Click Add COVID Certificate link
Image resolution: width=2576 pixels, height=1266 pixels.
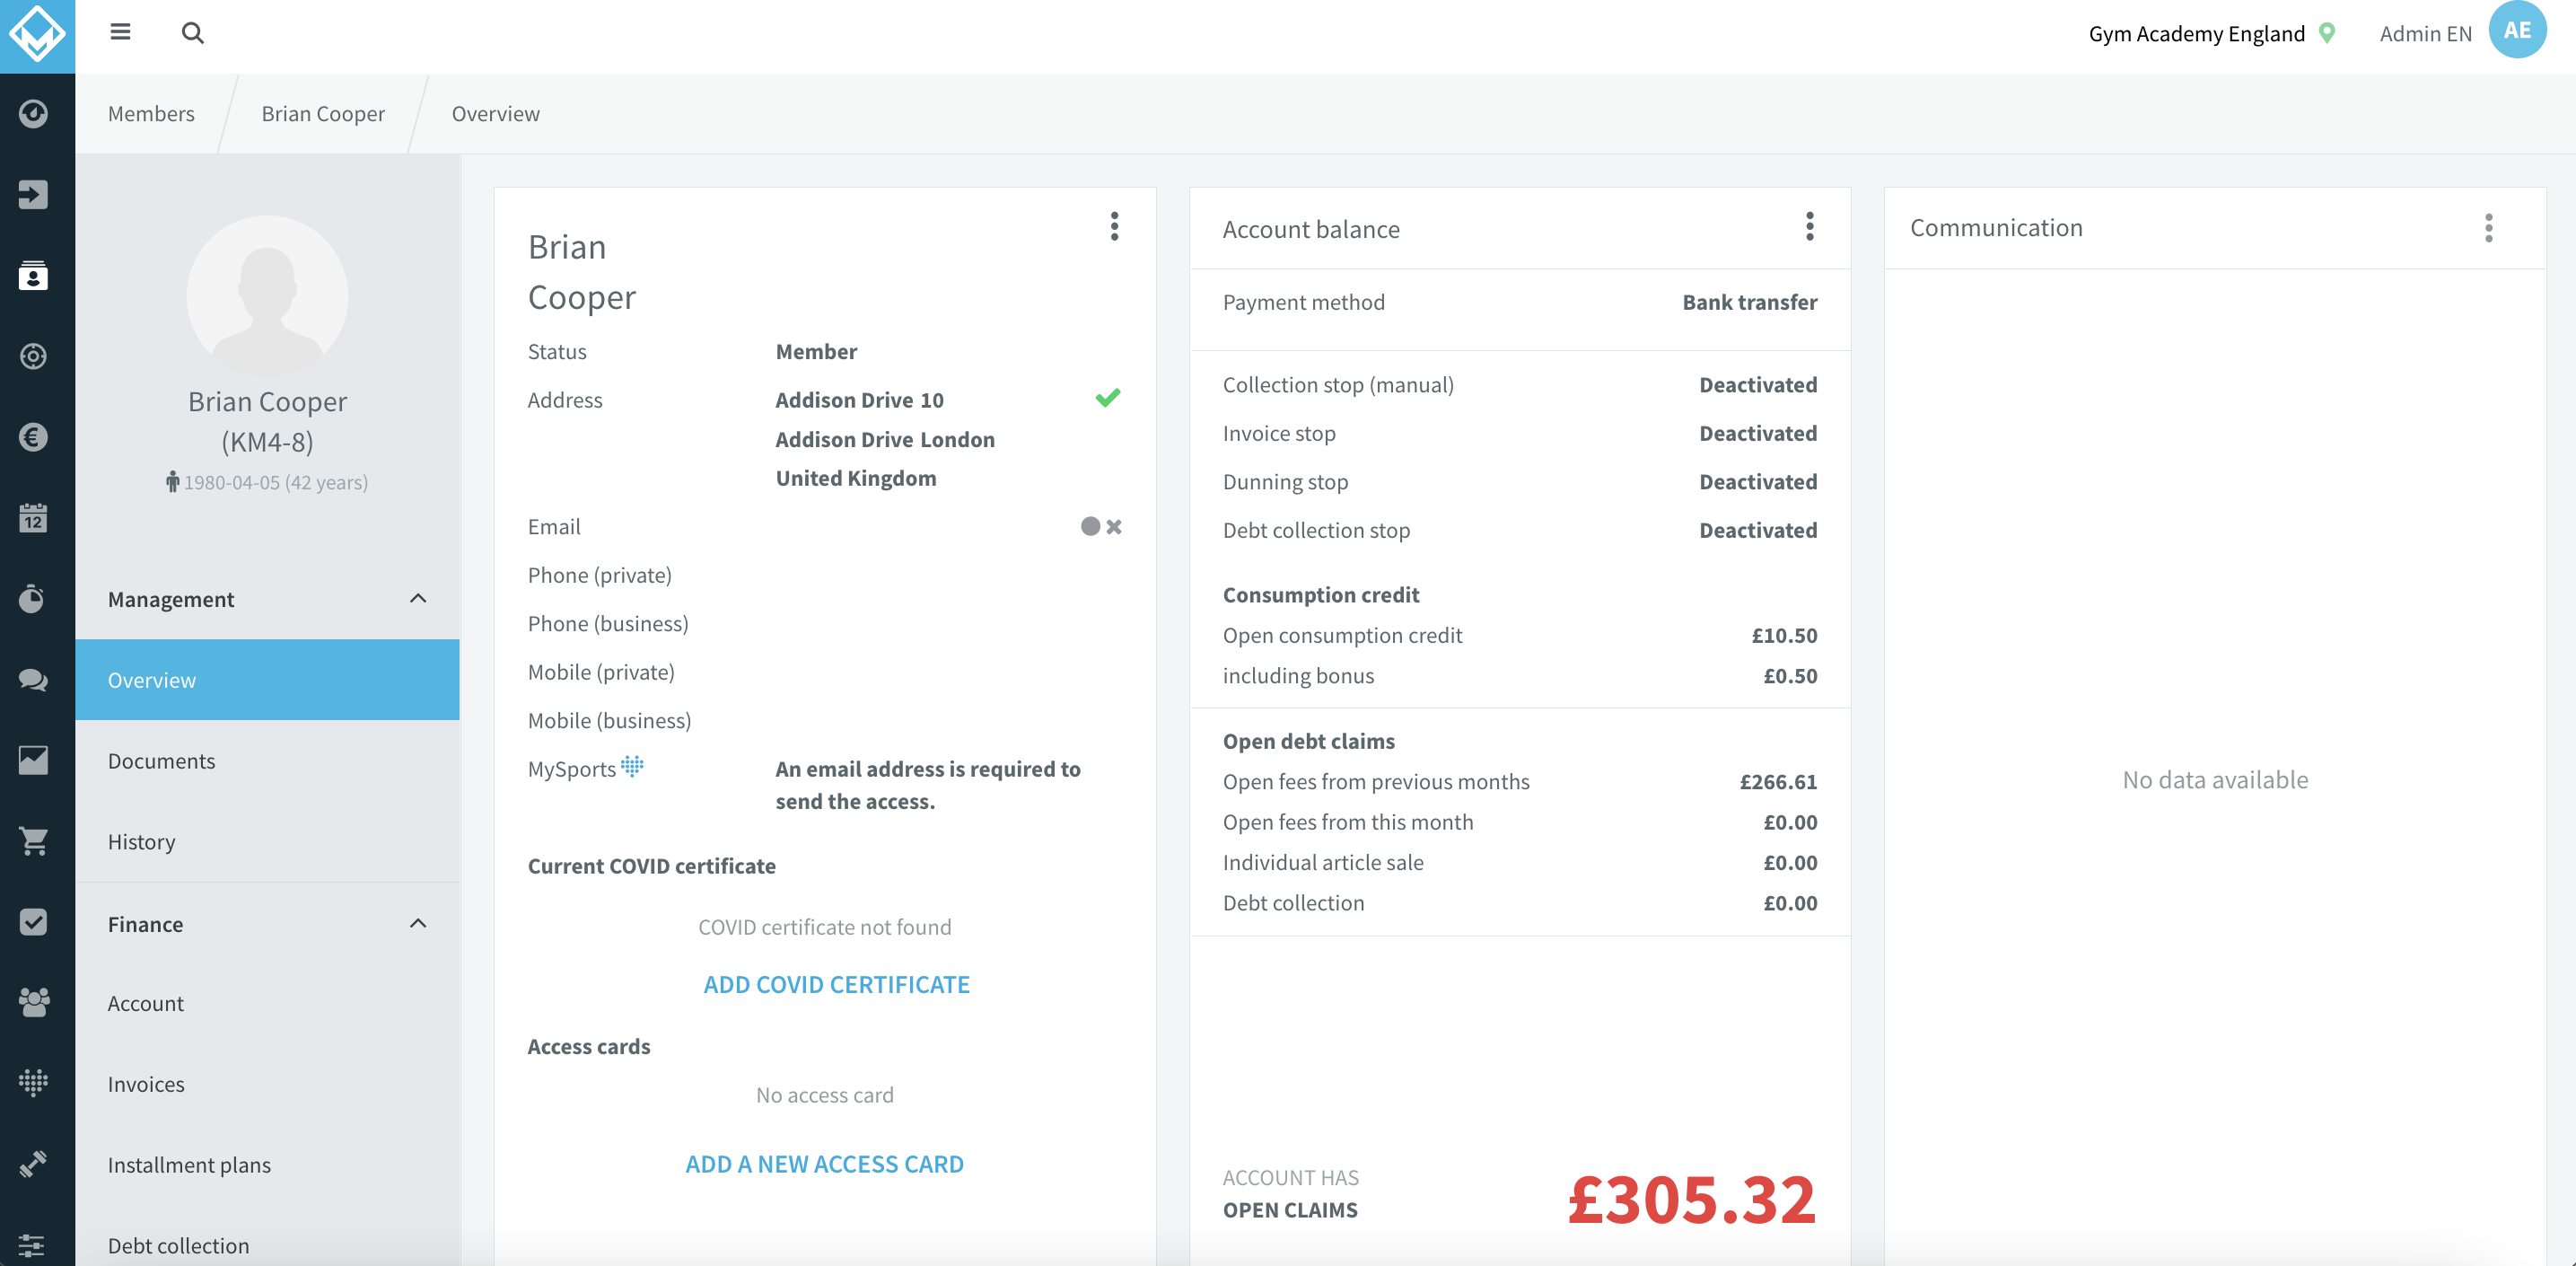836,984
